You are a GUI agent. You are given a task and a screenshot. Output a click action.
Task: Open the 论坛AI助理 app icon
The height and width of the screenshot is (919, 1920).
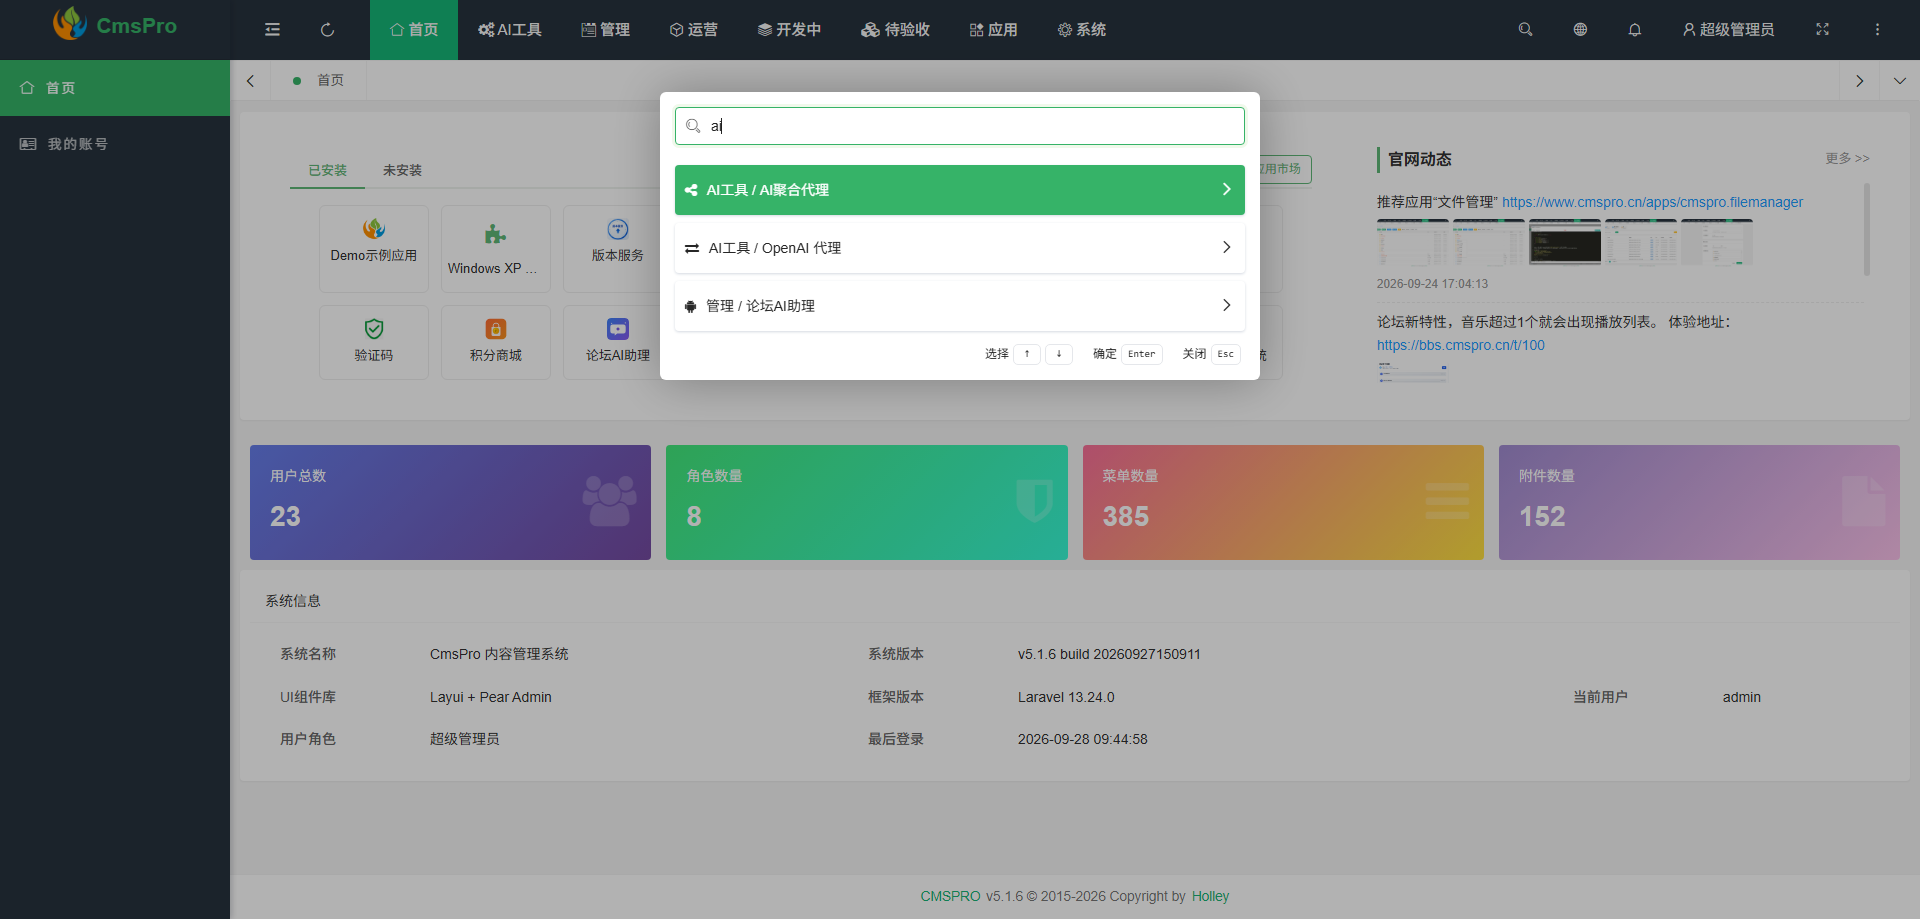click(x=618, y=328)
